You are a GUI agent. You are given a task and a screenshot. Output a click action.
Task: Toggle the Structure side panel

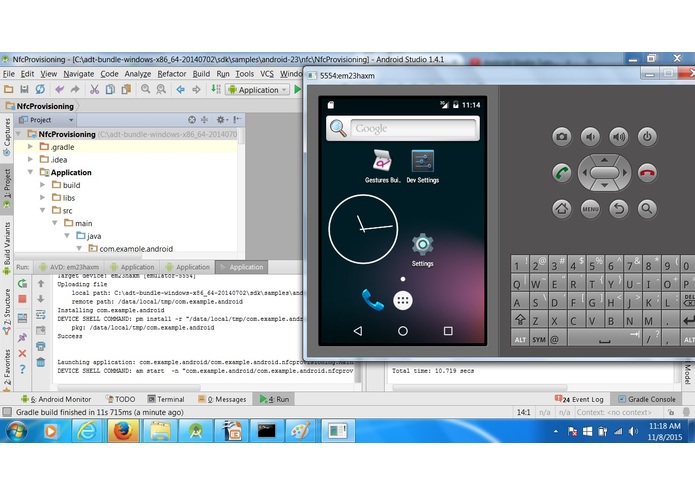(x=6, y=312)
